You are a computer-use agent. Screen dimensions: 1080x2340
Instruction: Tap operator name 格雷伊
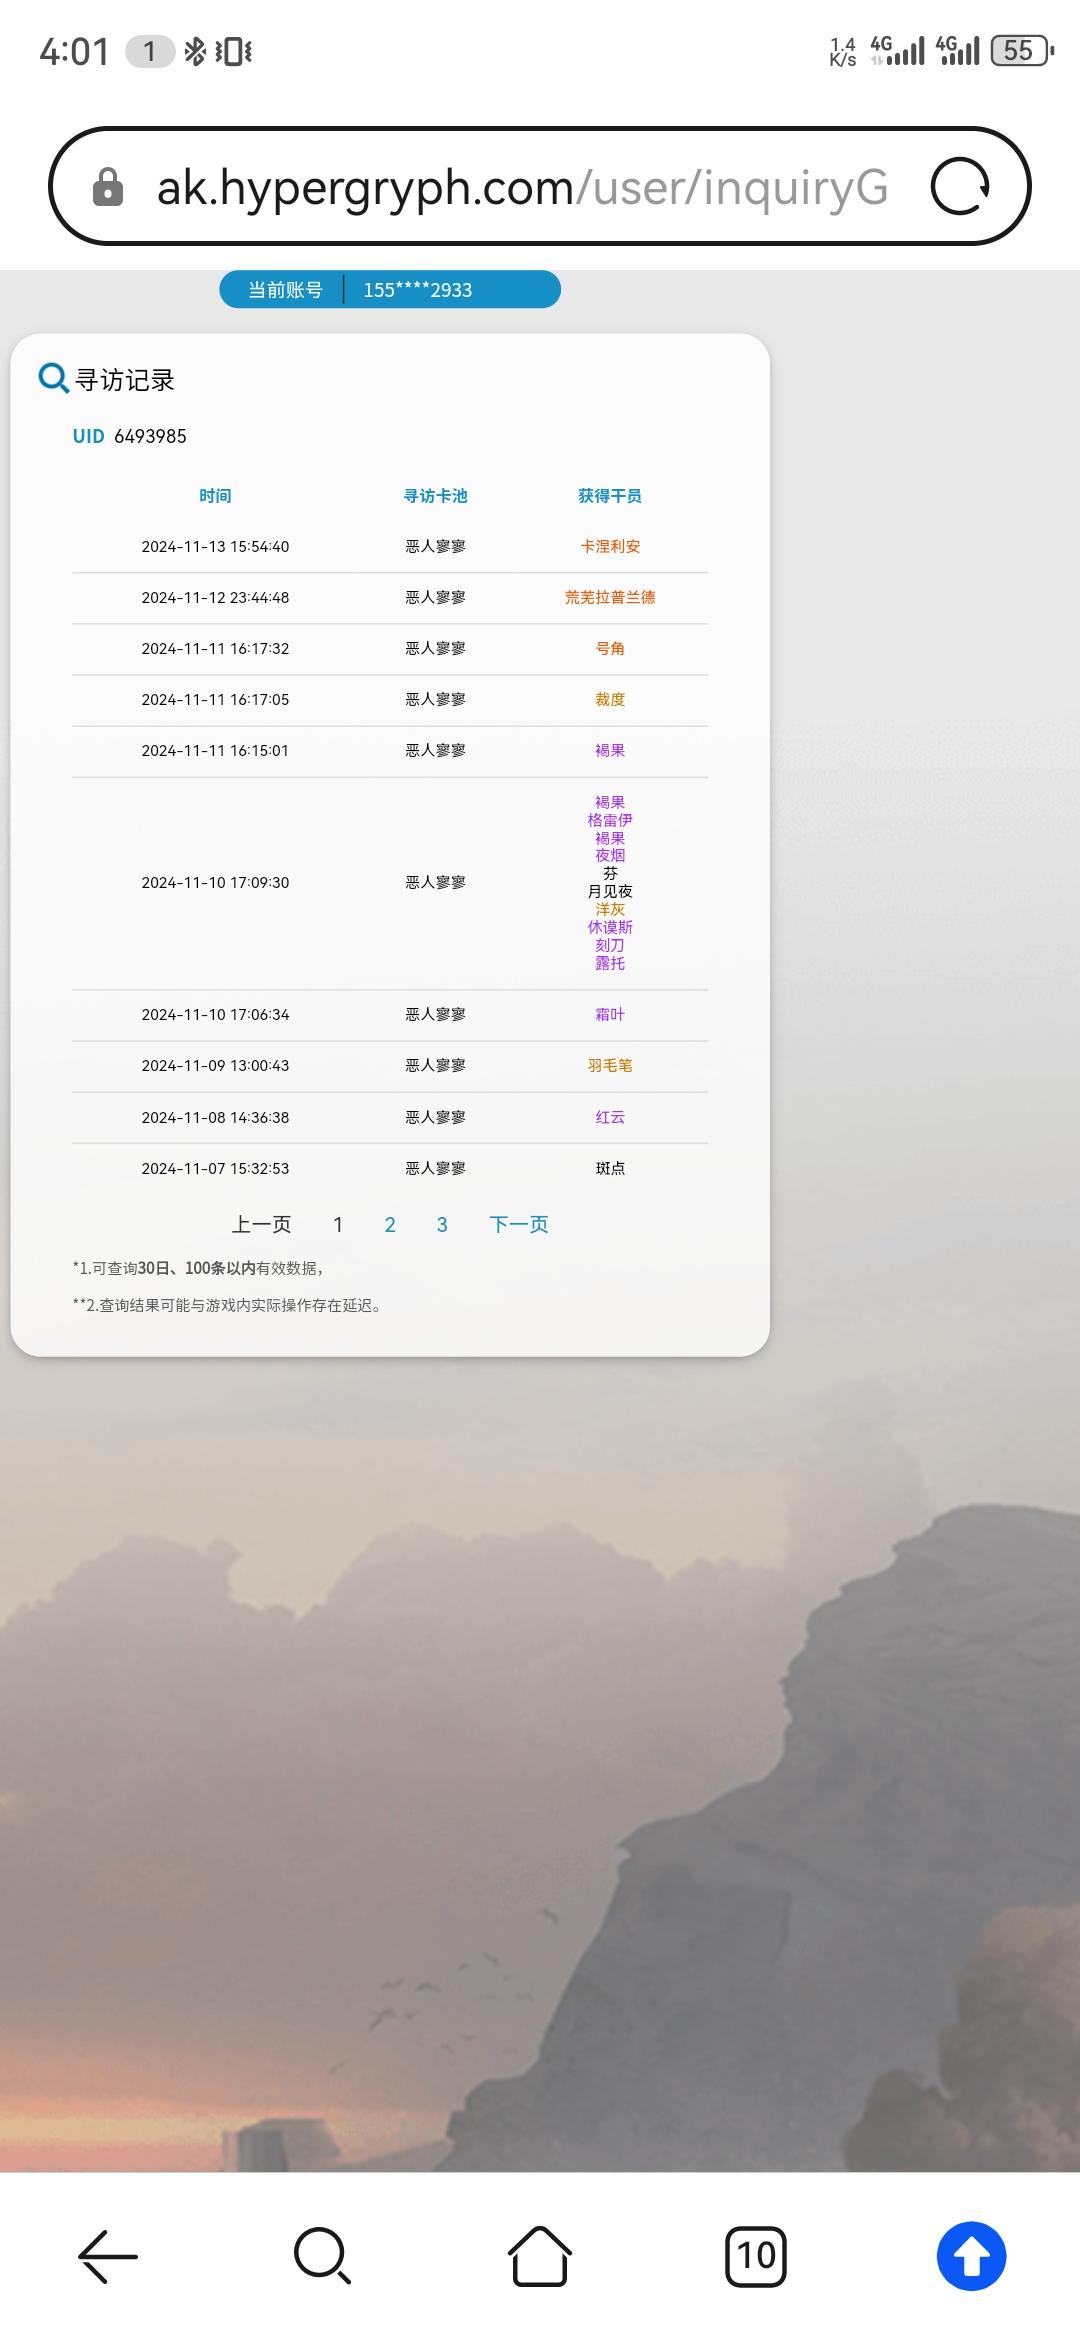click(x=610, y=820)
